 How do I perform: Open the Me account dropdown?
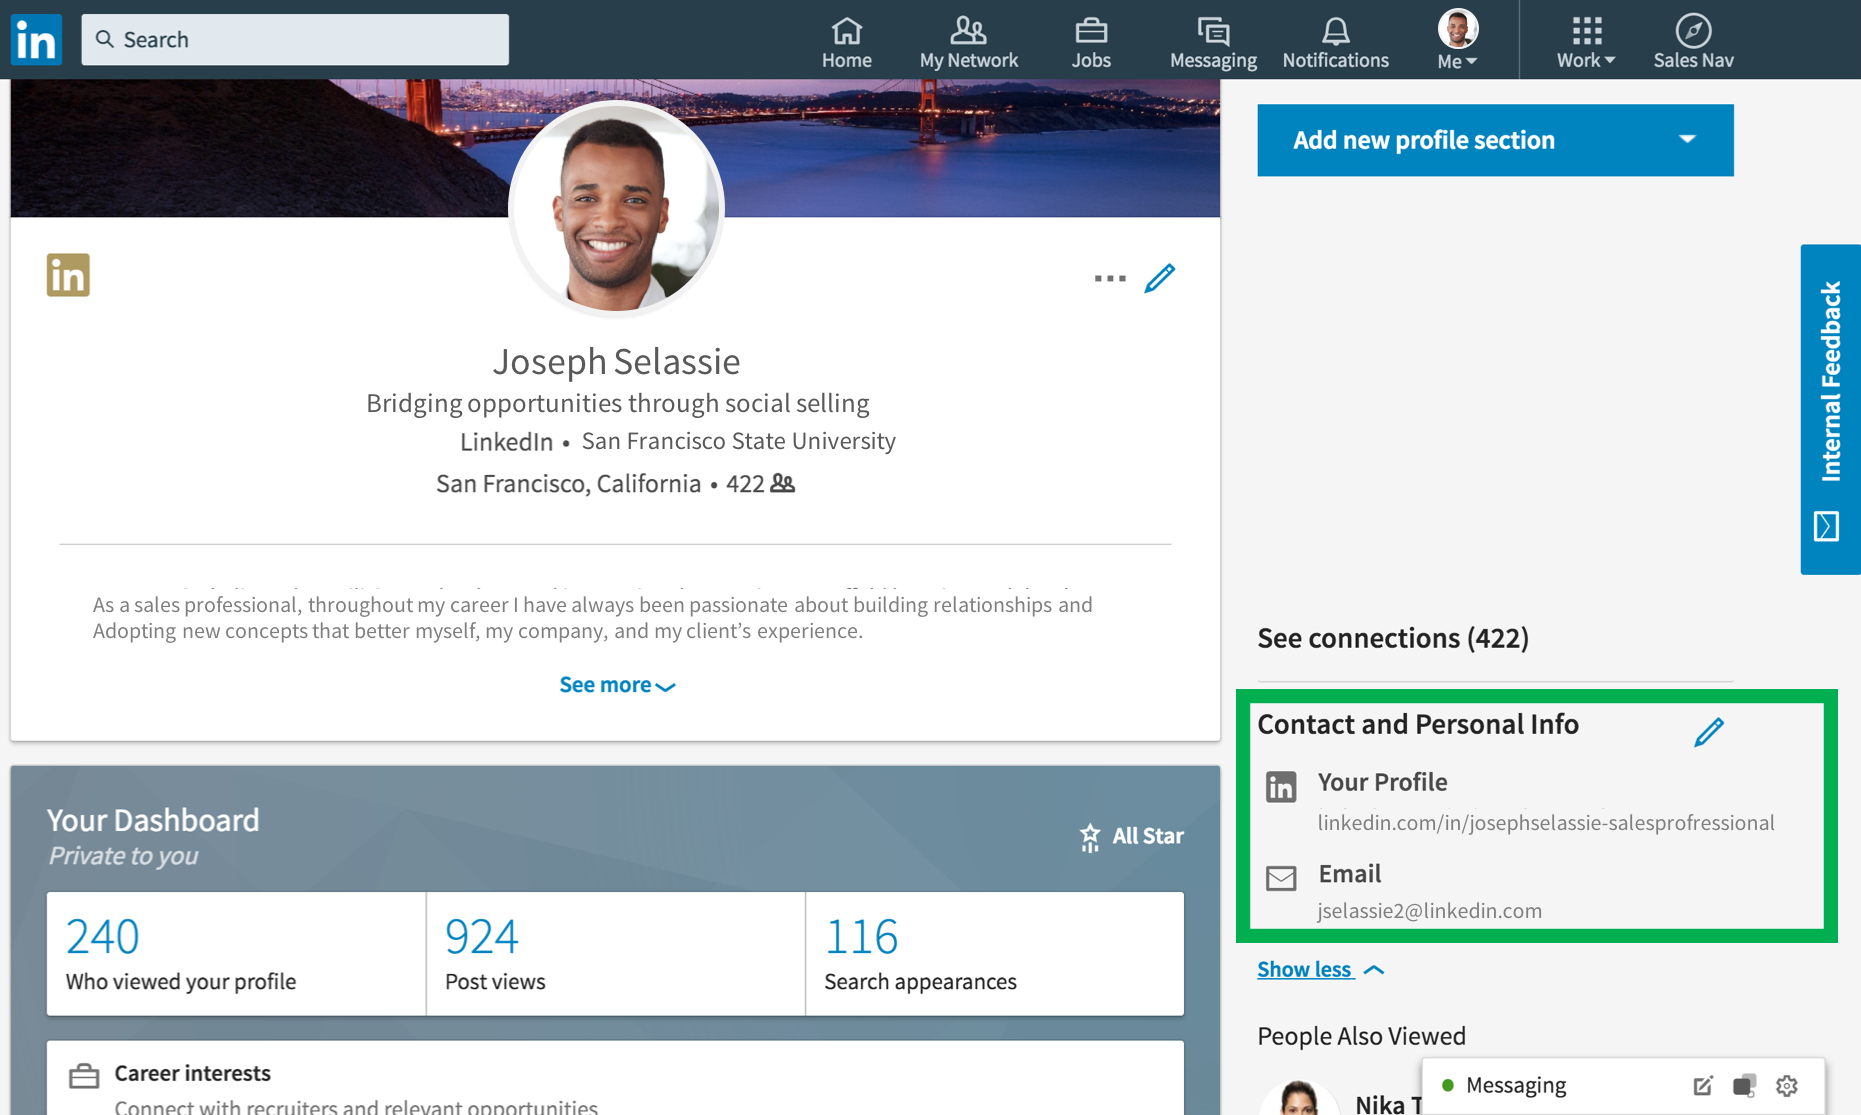click(1457, 41)
